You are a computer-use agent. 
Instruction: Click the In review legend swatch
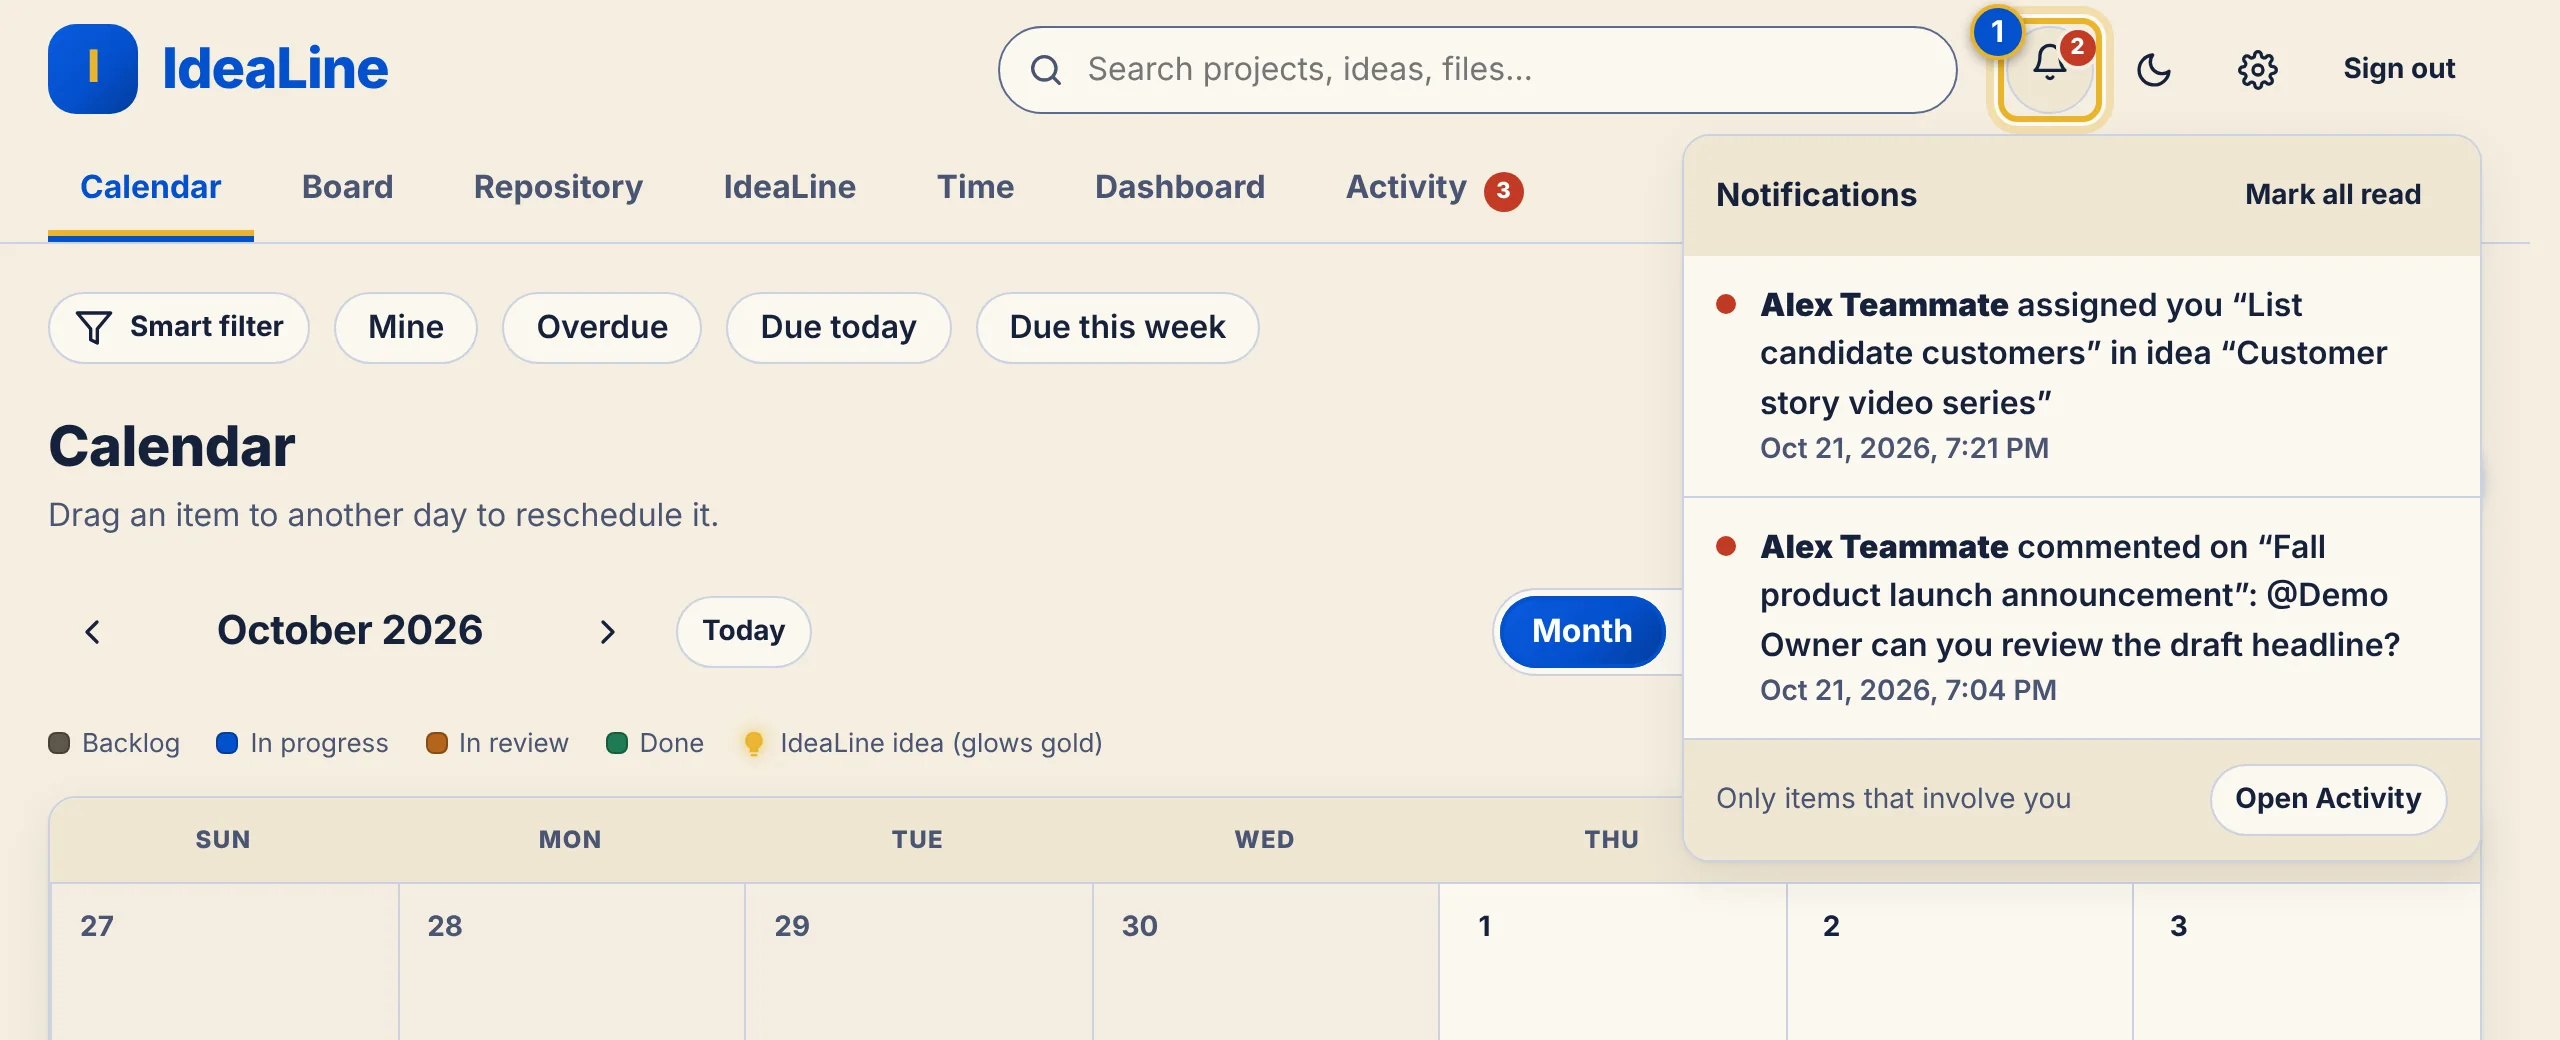click(436, 743)
